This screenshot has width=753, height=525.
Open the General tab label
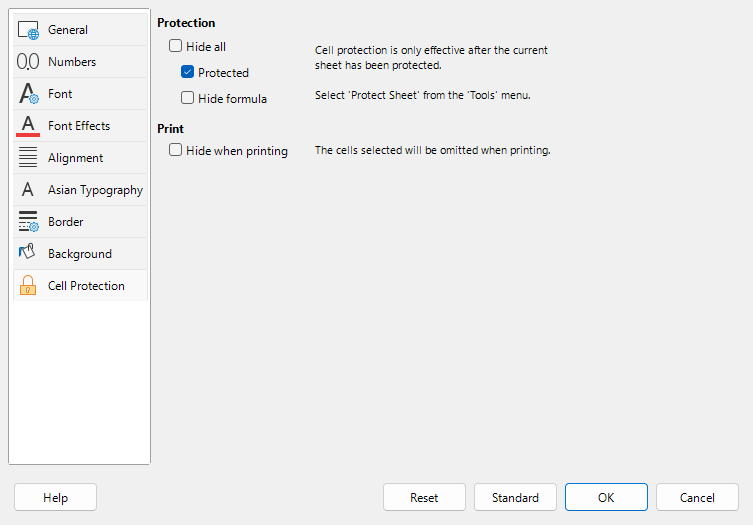[68, 30]
